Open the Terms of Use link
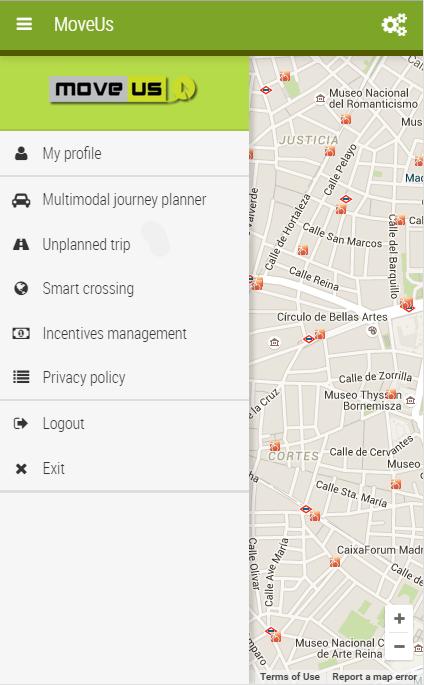The width and height of the screenshot is (424, 685). click(x=290, y=677)
